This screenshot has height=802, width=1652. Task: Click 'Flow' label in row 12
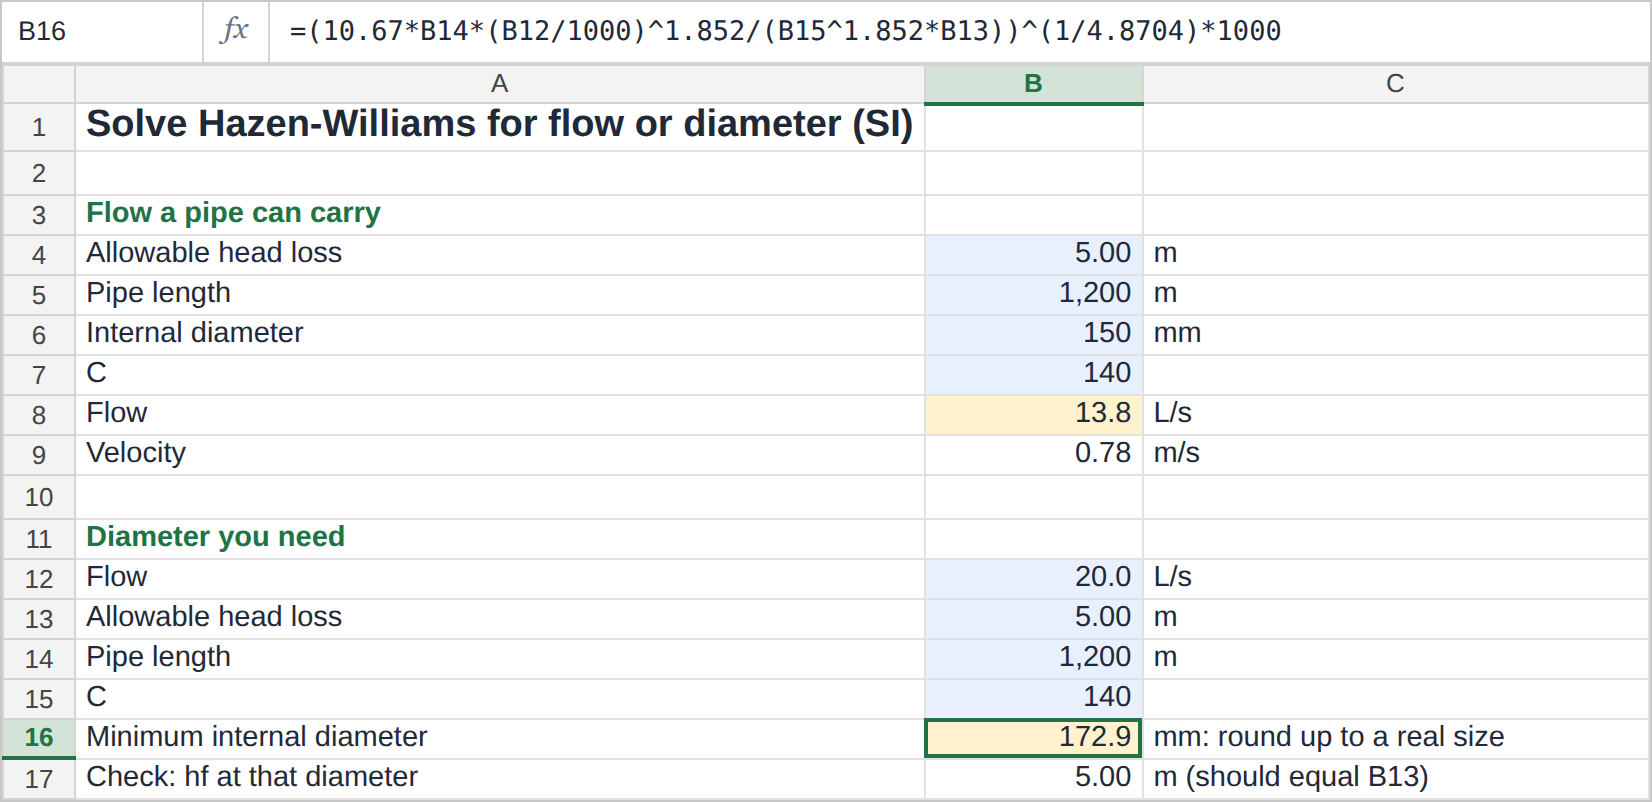click(x=116, y=577)
